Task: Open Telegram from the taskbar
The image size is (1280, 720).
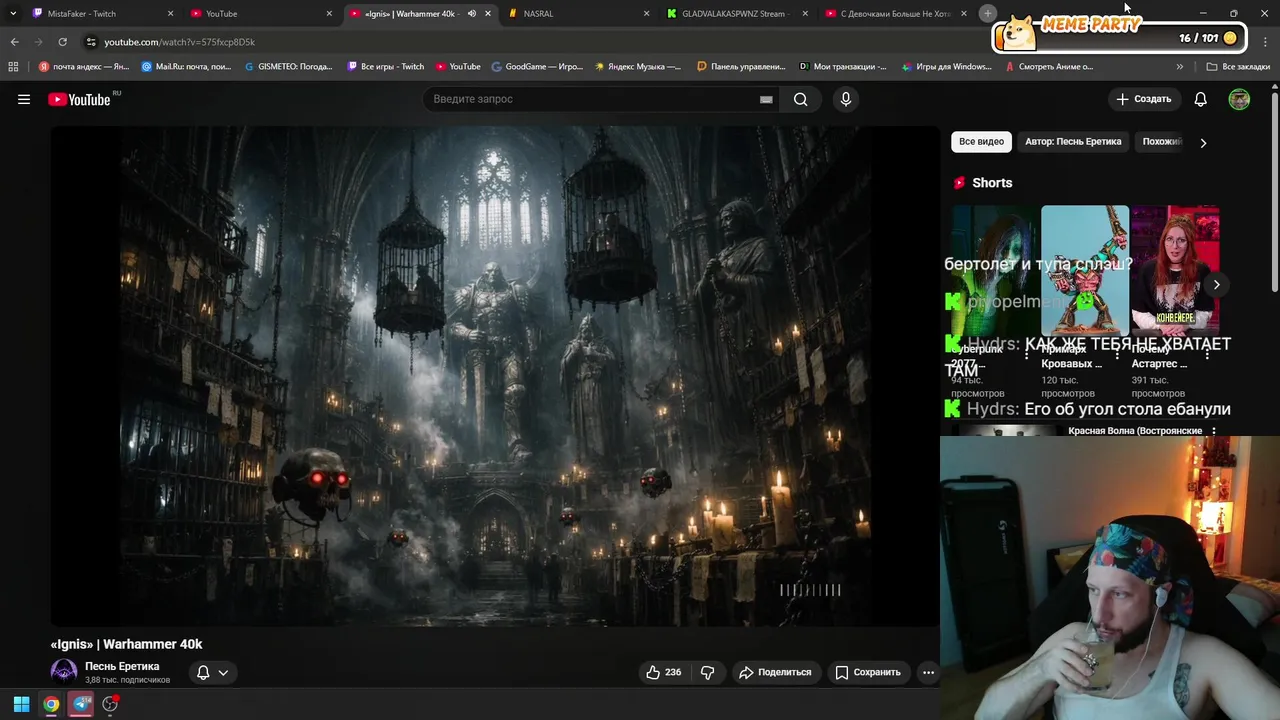Action: (82, 704)
